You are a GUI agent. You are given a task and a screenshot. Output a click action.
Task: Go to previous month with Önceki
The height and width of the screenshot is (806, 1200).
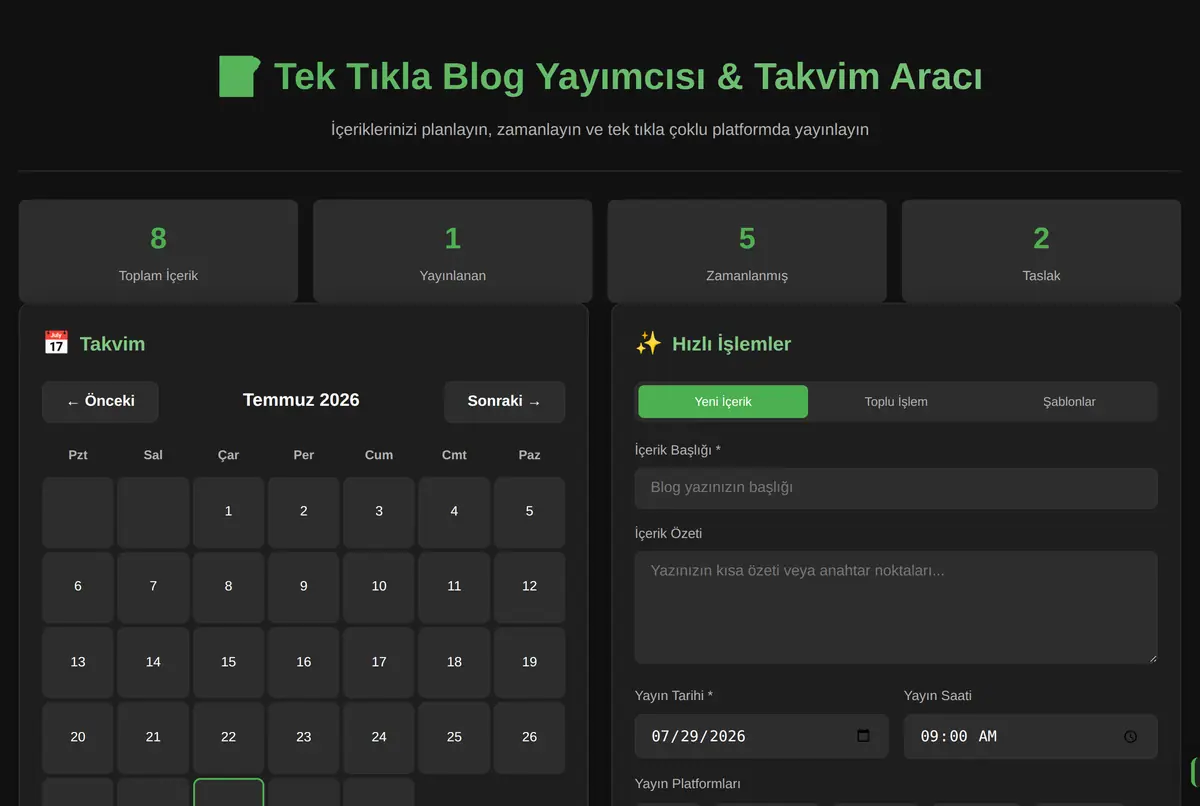coord(100,401)
